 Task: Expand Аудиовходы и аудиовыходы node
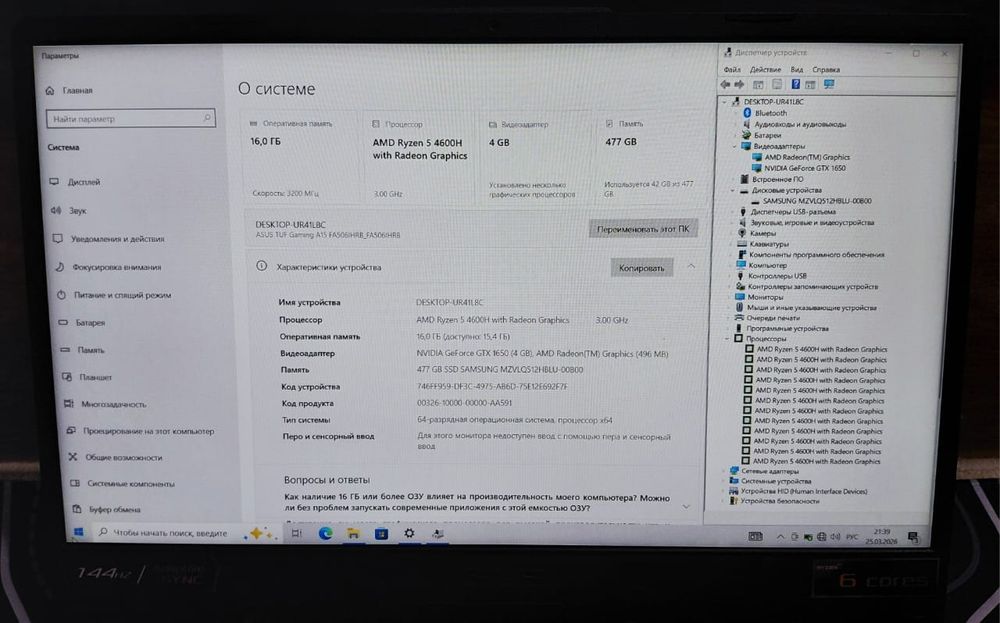click(735, 124)
